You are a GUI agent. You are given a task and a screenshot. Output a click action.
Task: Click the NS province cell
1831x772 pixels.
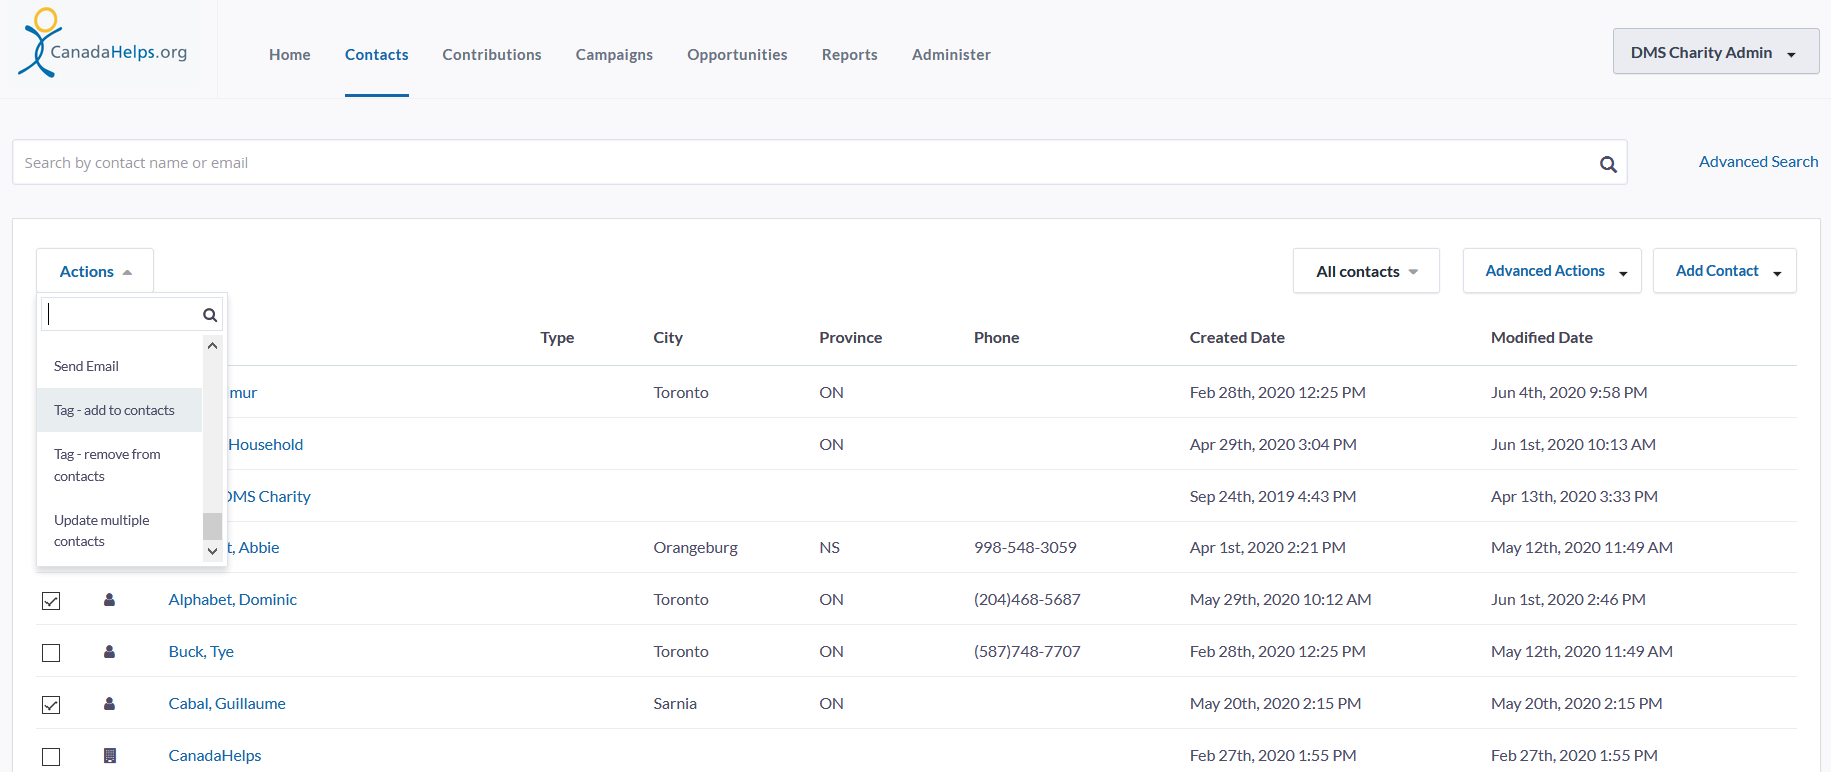830,548
